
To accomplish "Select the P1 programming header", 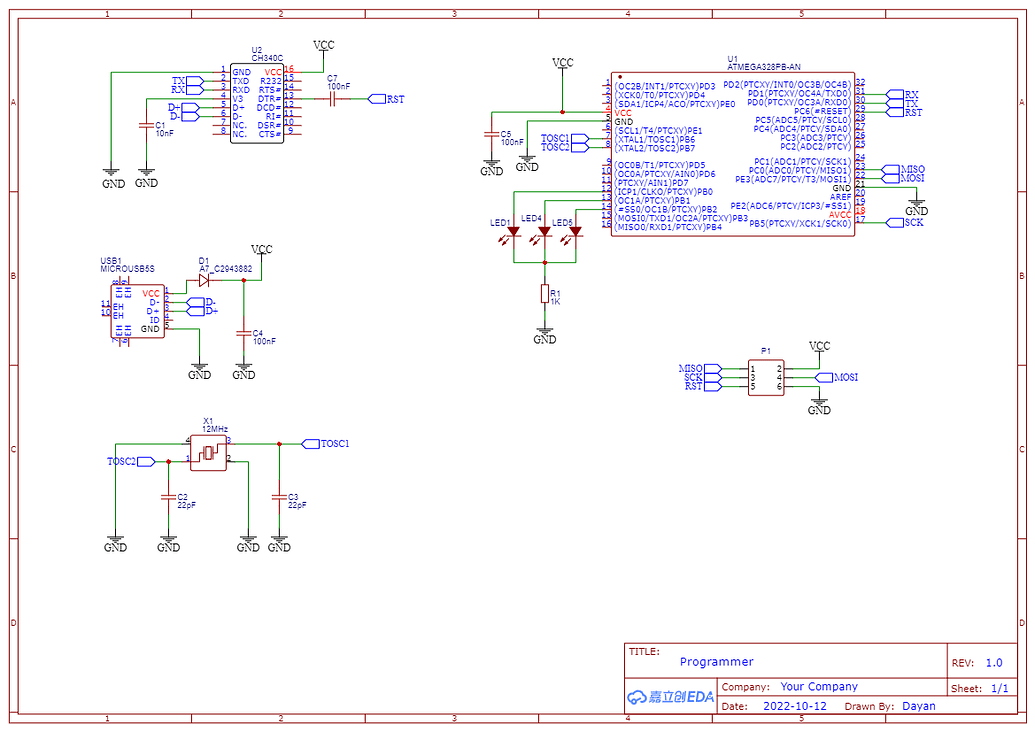I will (765, 375).
